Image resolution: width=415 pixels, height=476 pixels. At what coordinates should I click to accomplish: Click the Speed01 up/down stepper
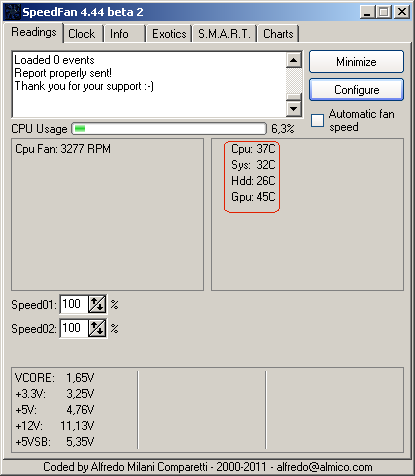click(x=97, y=304)
